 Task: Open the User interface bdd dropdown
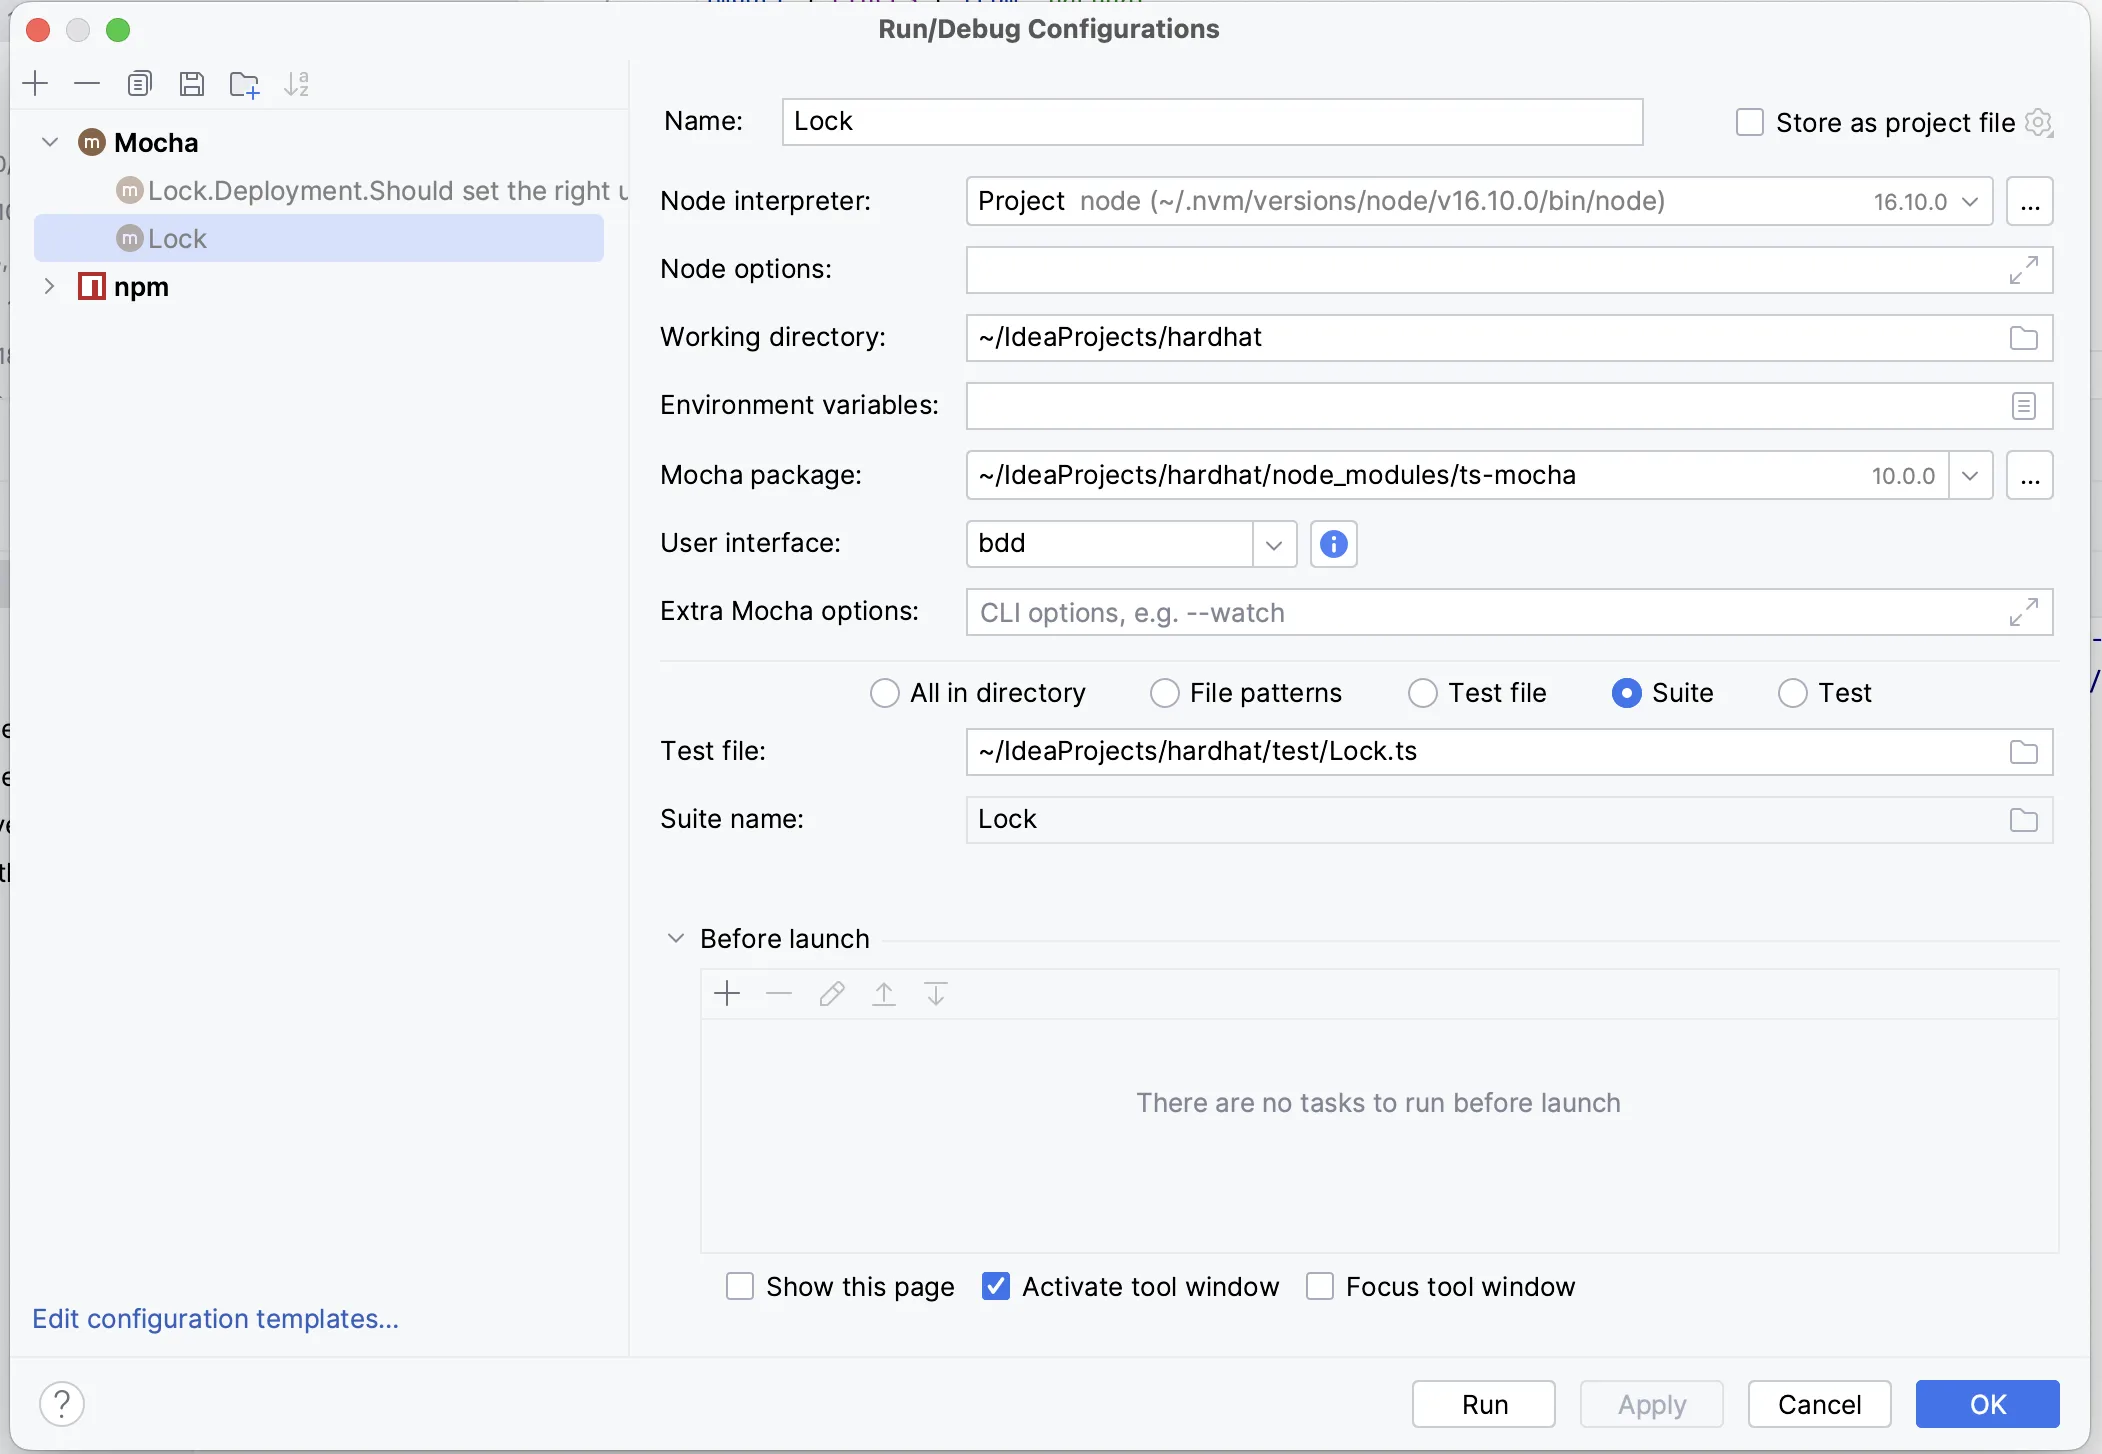tap(1273, 544)
